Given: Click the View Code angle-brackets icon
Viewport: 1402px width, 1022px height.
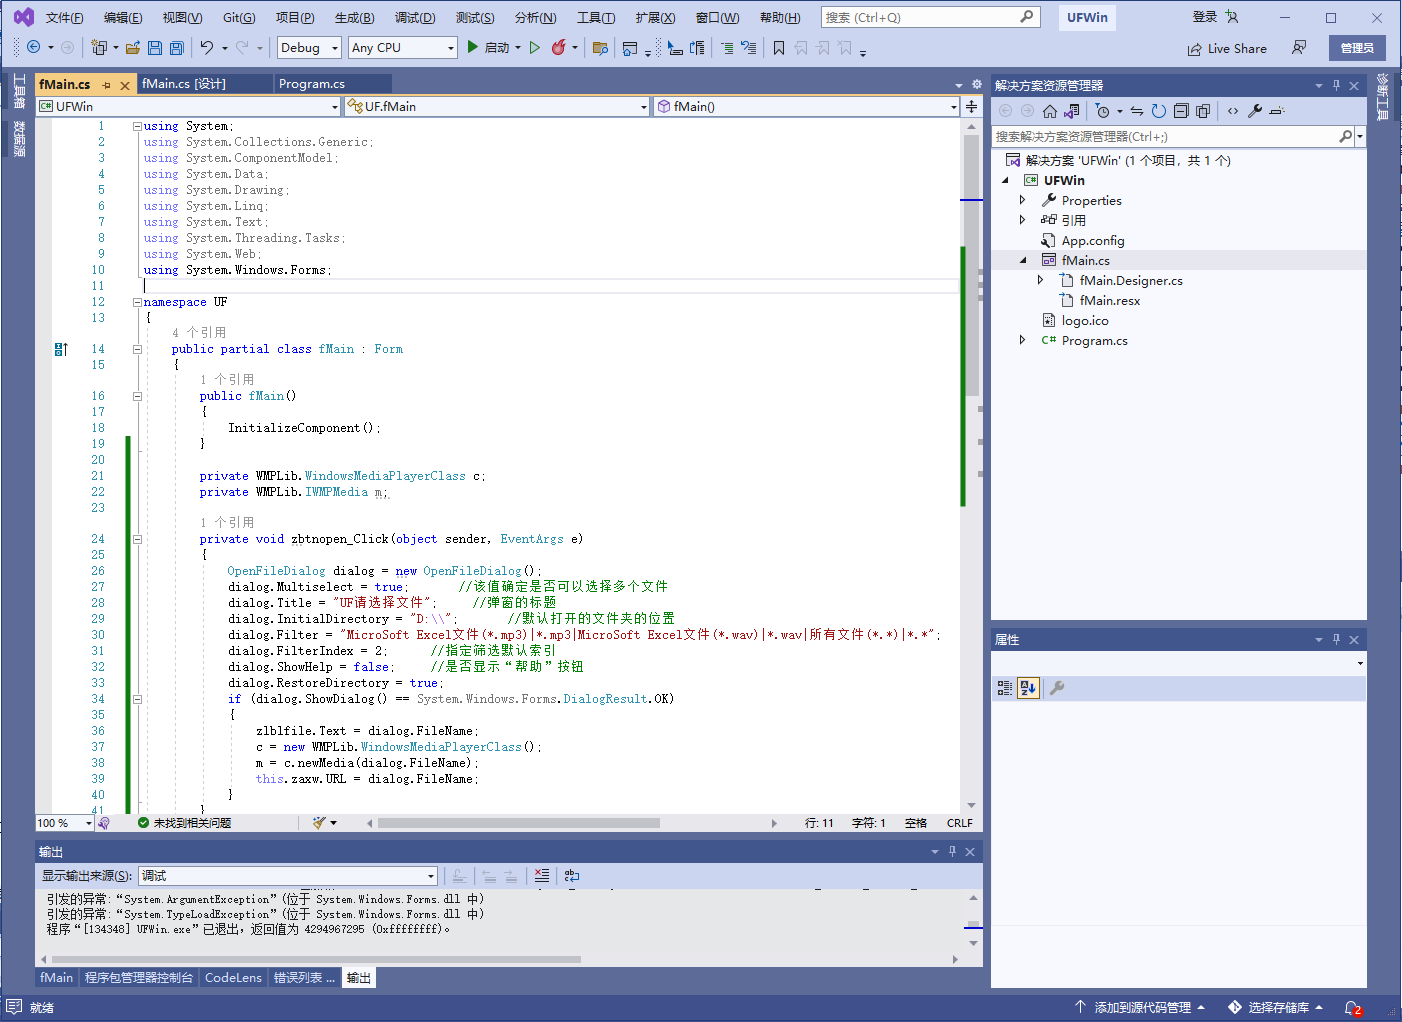Looking at the screenshot, I should tap(1233, 111).
